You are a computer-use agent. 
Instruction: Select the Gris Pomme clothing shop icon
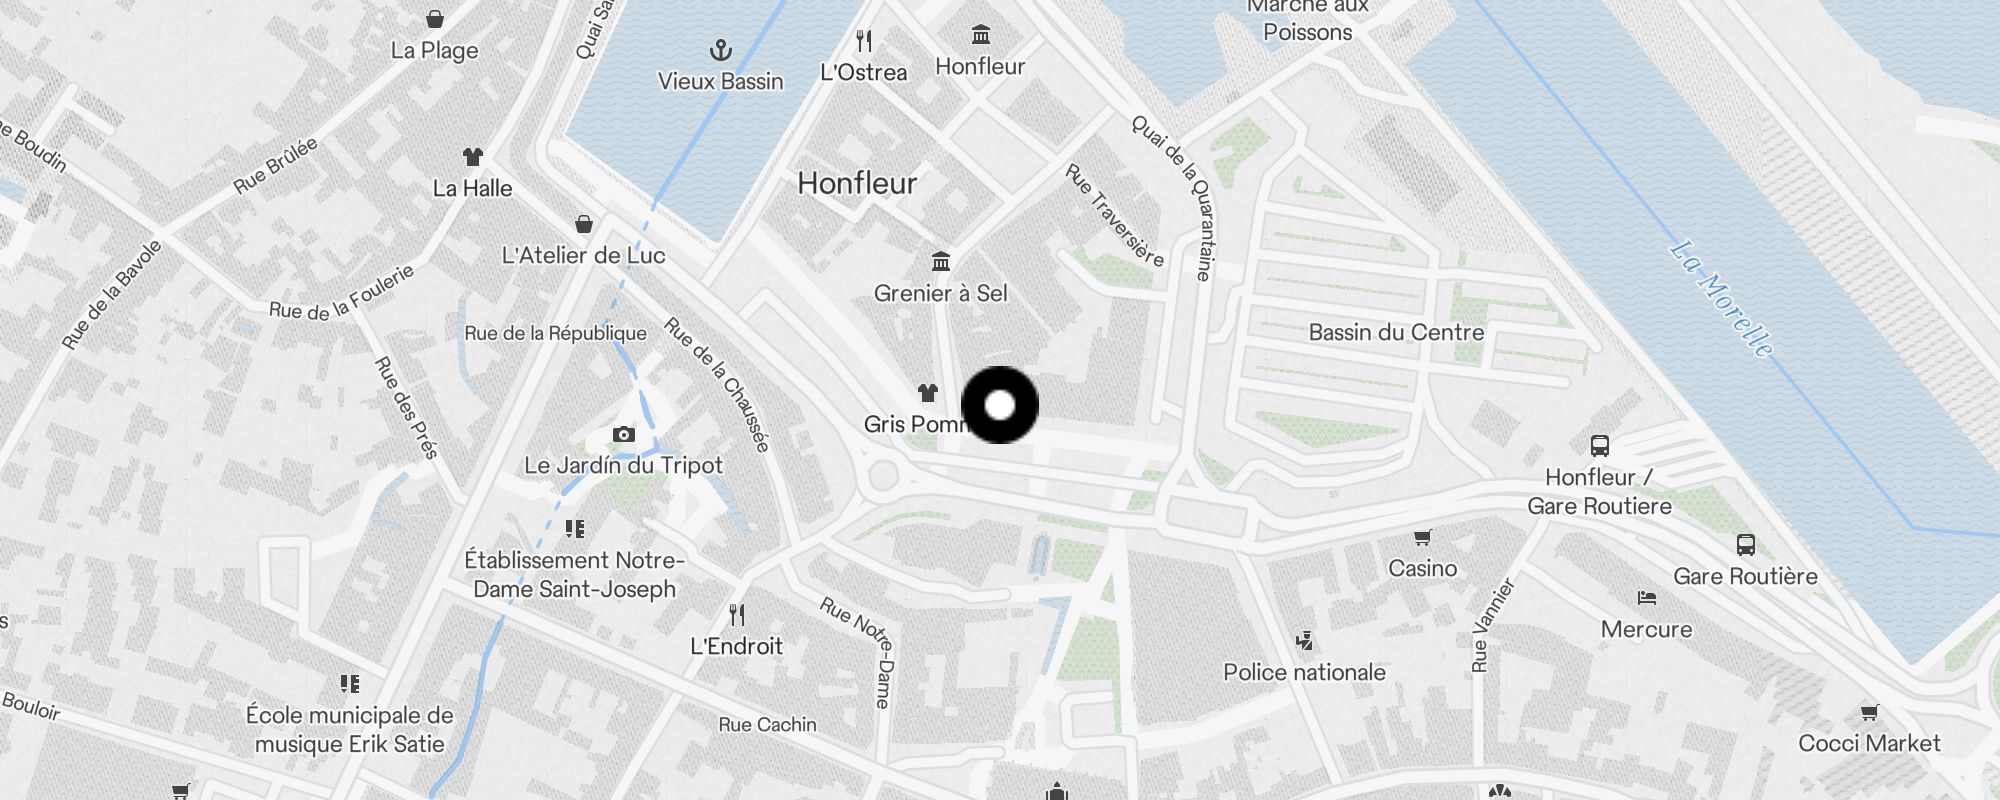pos(928,393)
